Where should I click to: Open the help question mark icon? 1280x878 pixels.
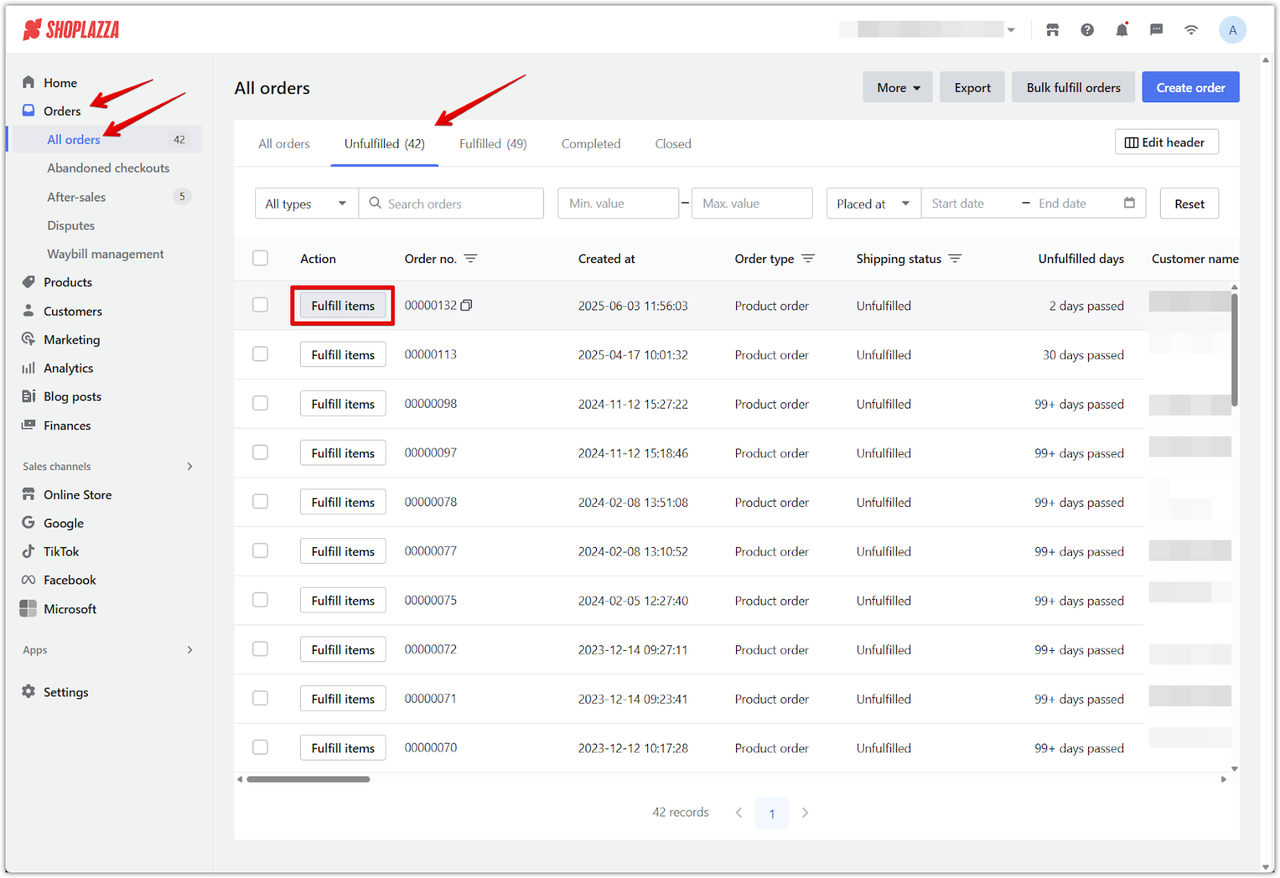[1087, 30]
